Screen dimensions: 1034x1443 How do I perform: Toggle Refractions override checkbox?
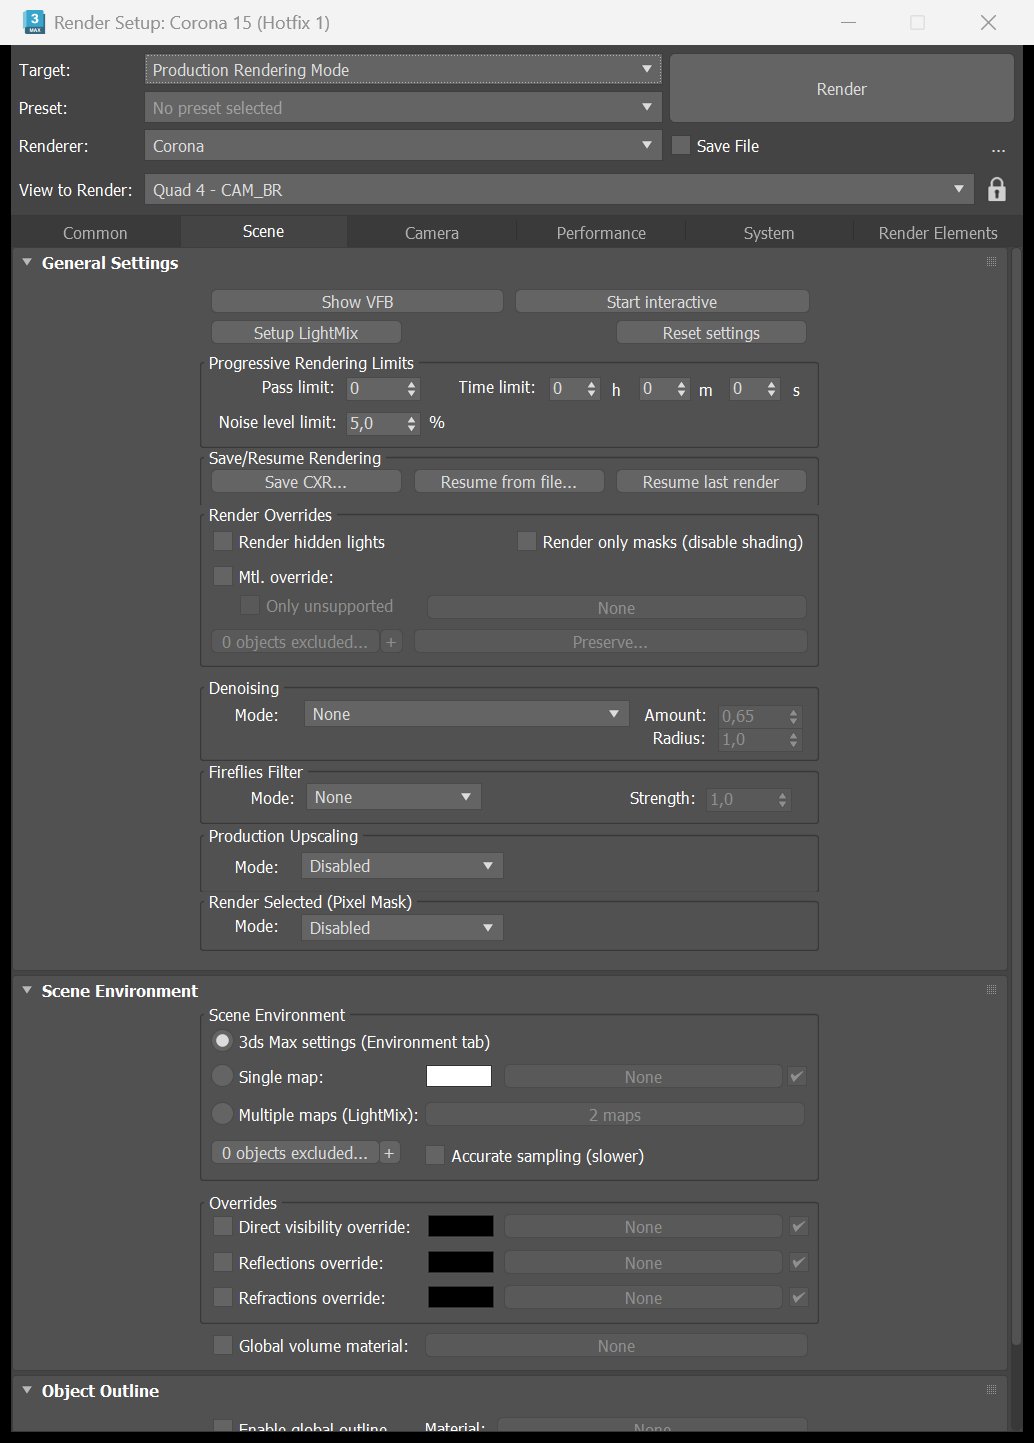[223, 1297]
